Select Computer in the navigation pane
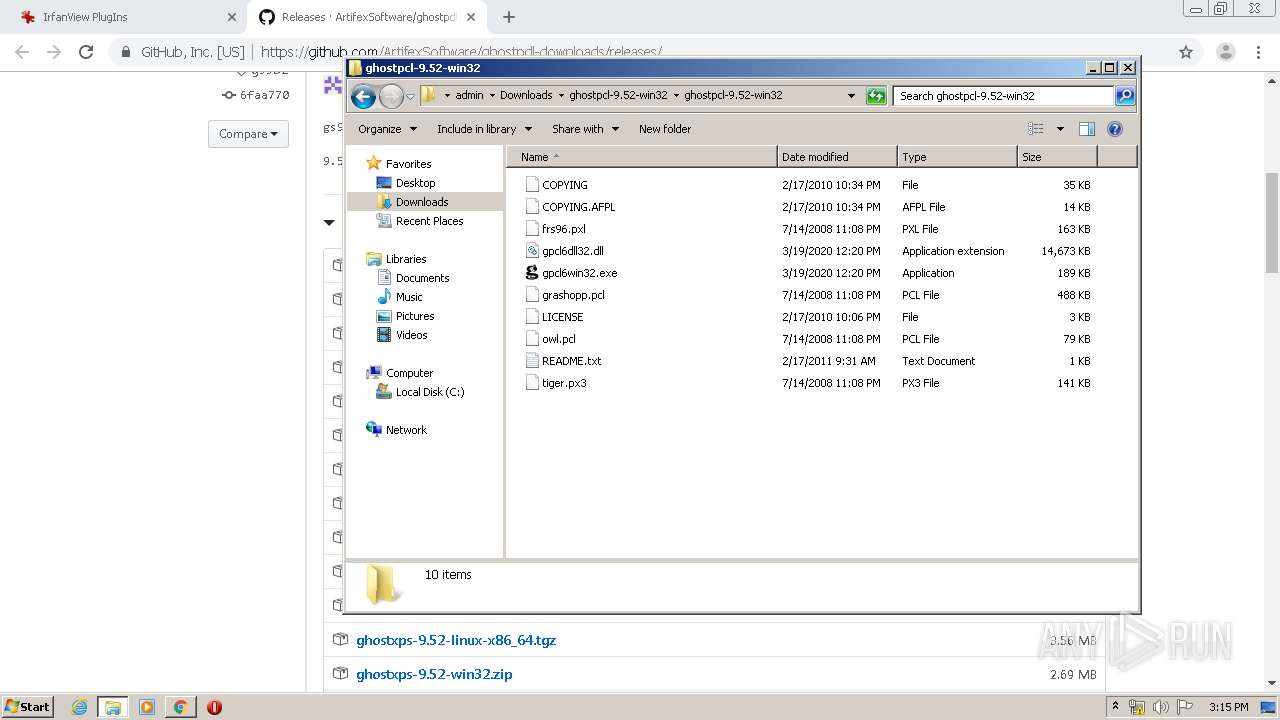This screenshot has width=1280, height=720. [400, 373]
